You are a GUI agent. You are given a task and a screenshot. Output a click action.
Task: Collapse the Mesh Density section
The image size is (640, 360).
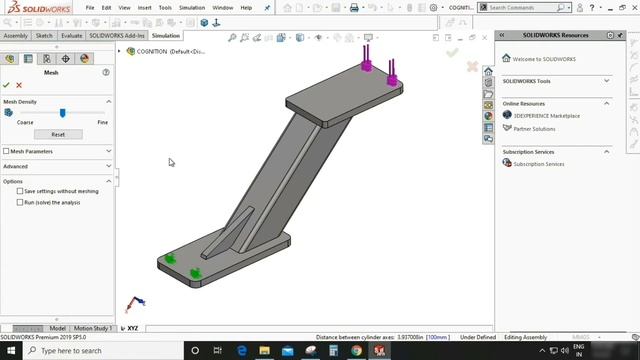click(x=109, y=102)
